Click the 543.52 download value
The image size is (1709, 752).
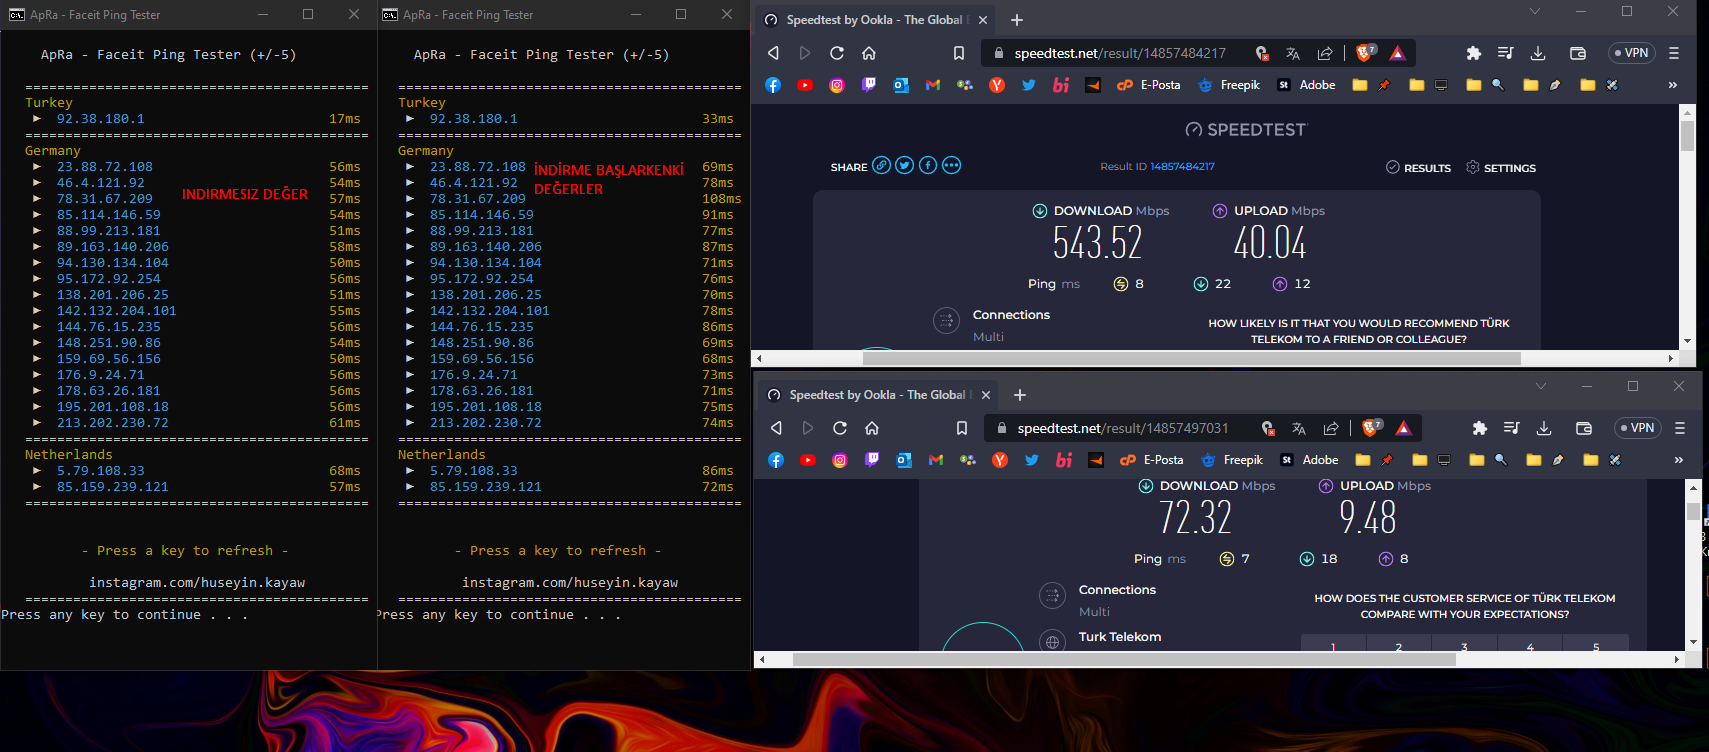(1097, 243)
